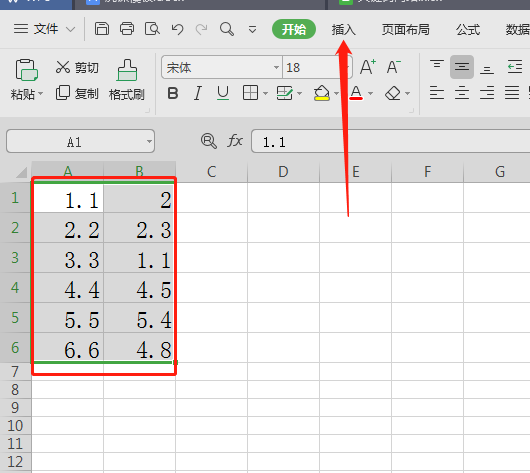
Task: Click the draw border table icon
Action: click(284, 93)
